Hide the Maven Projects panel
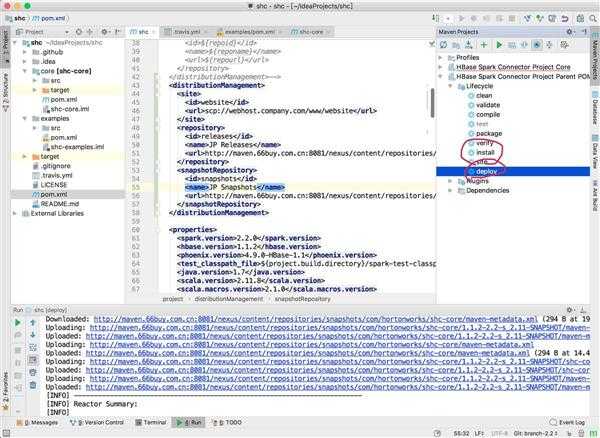The width and height of the screenshot is (600, 438). (584, 32)
